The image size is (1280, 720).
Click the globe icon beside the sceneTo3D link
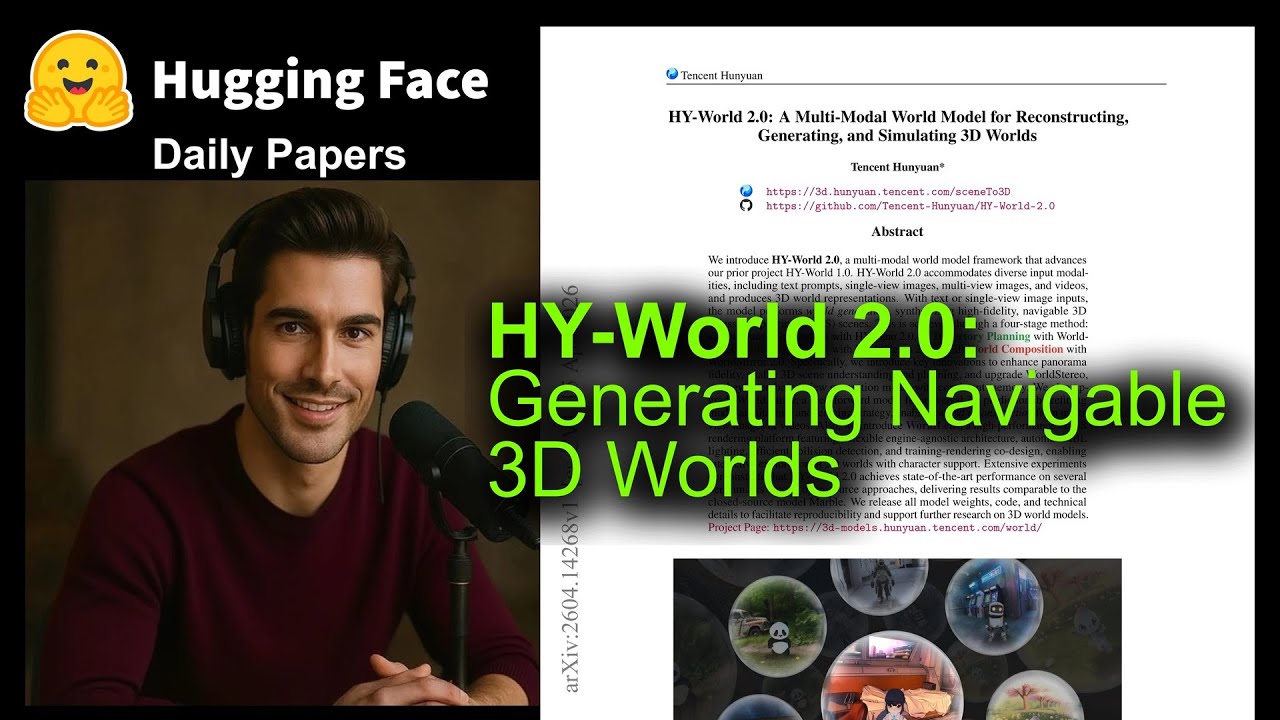click(745, 191)
